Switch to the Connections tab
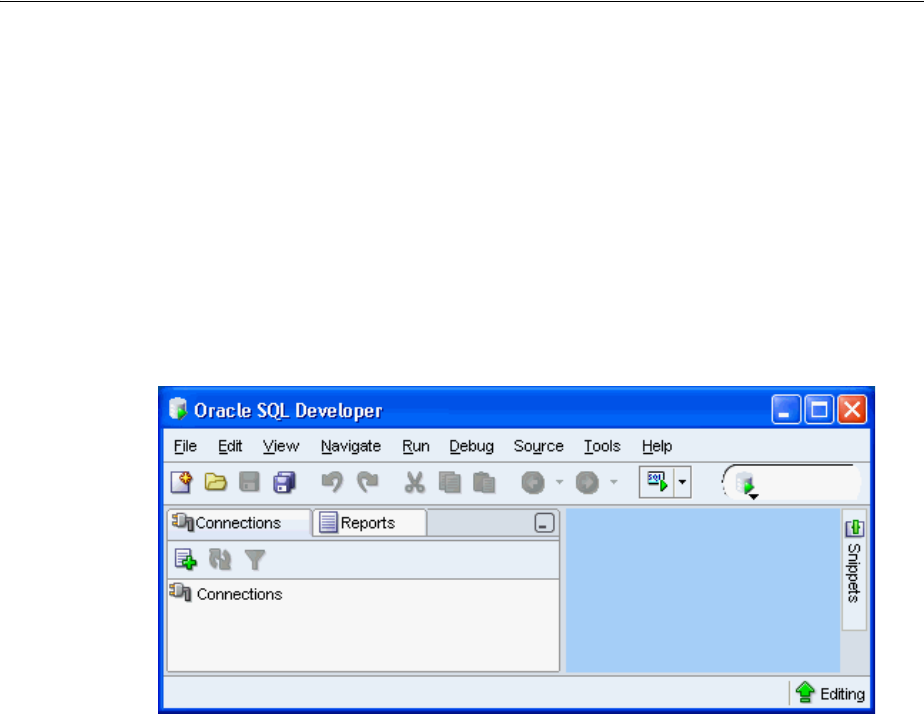This screenshot has height=714, width=924. click(x=239, y=523)
